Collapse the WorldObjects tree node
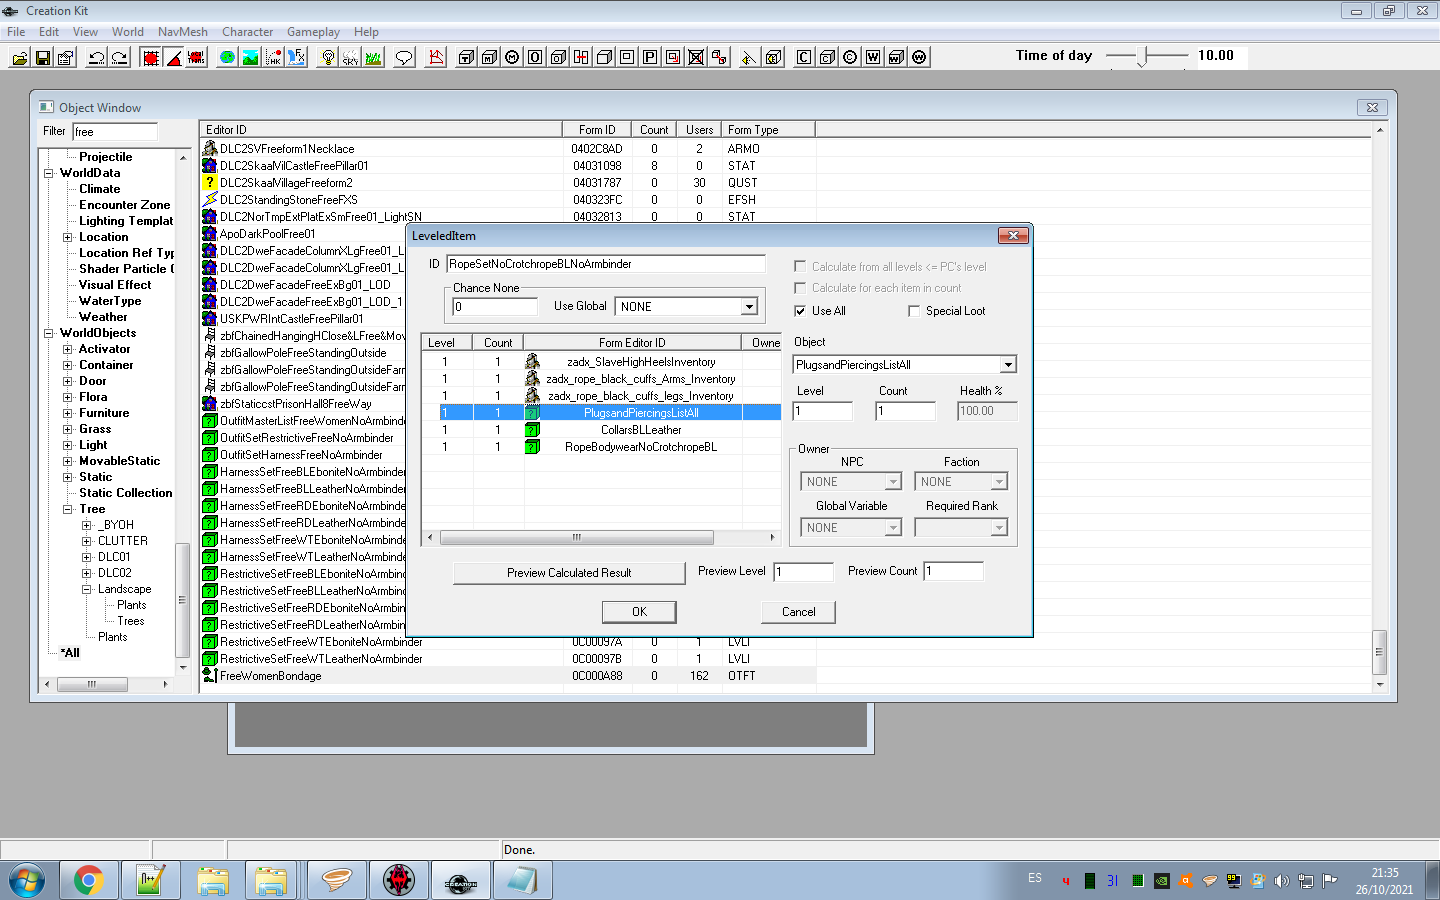1440x900 pixels. tap(48, 333)
